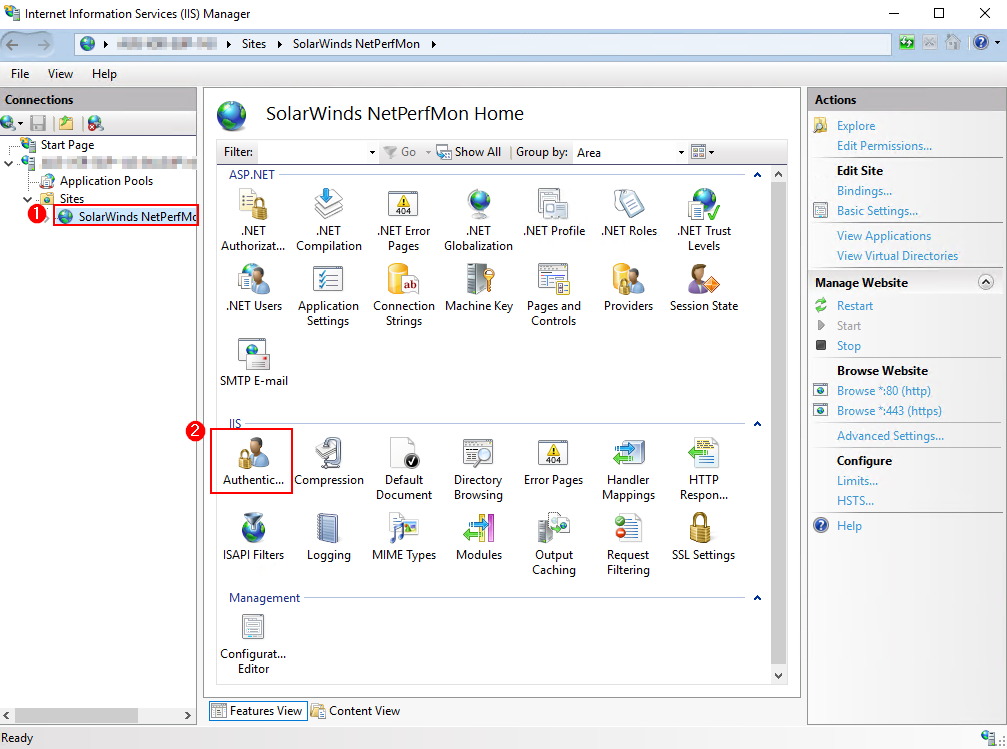The width and height of the screenshot is (1007, 749).
Task: Switch to Content View tab
Action: point(355,710)
